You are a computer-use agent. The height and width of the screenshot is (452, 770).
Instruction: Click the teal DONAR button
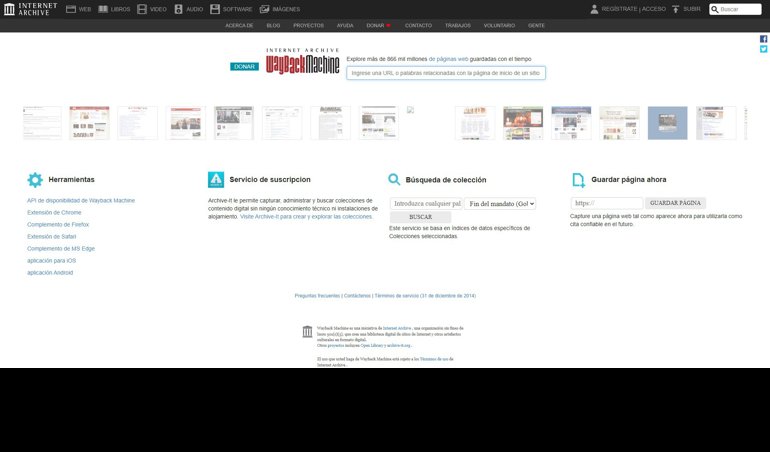[x=245, y=67]
